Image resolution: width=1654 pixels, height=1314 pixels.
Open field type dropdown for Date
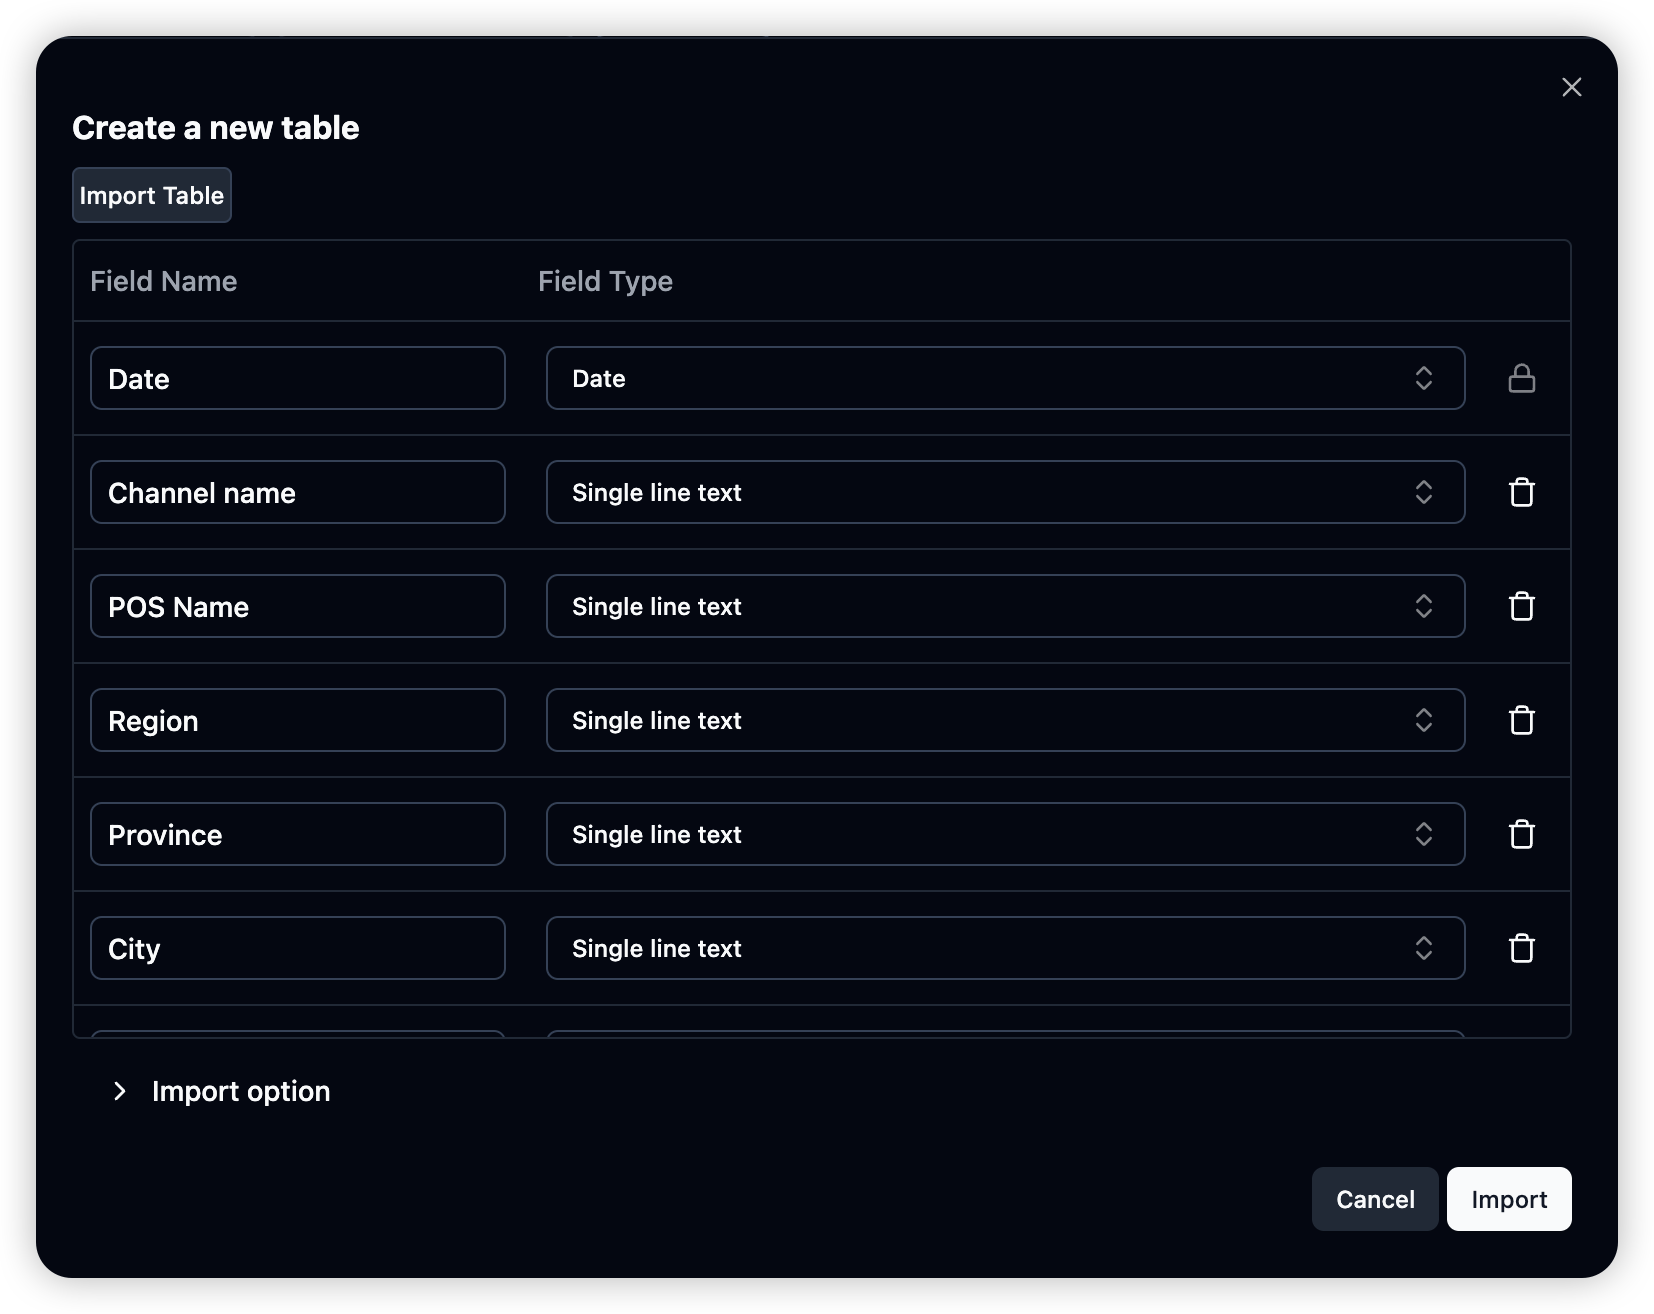point(1005,378)
